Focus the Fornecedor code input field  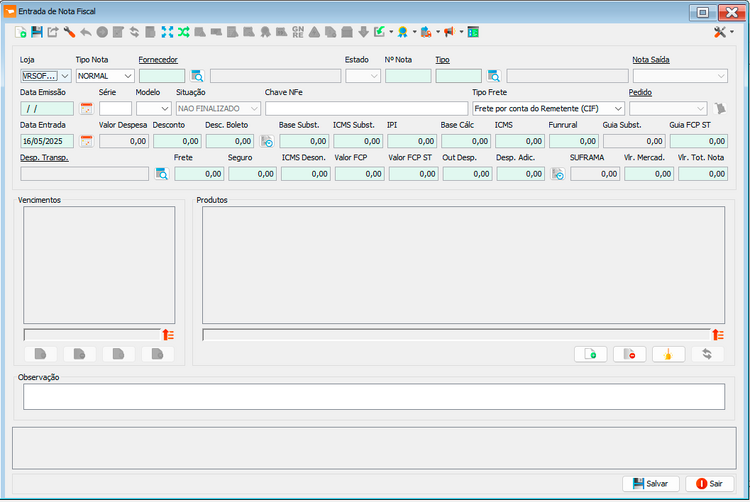pos(162,76)
